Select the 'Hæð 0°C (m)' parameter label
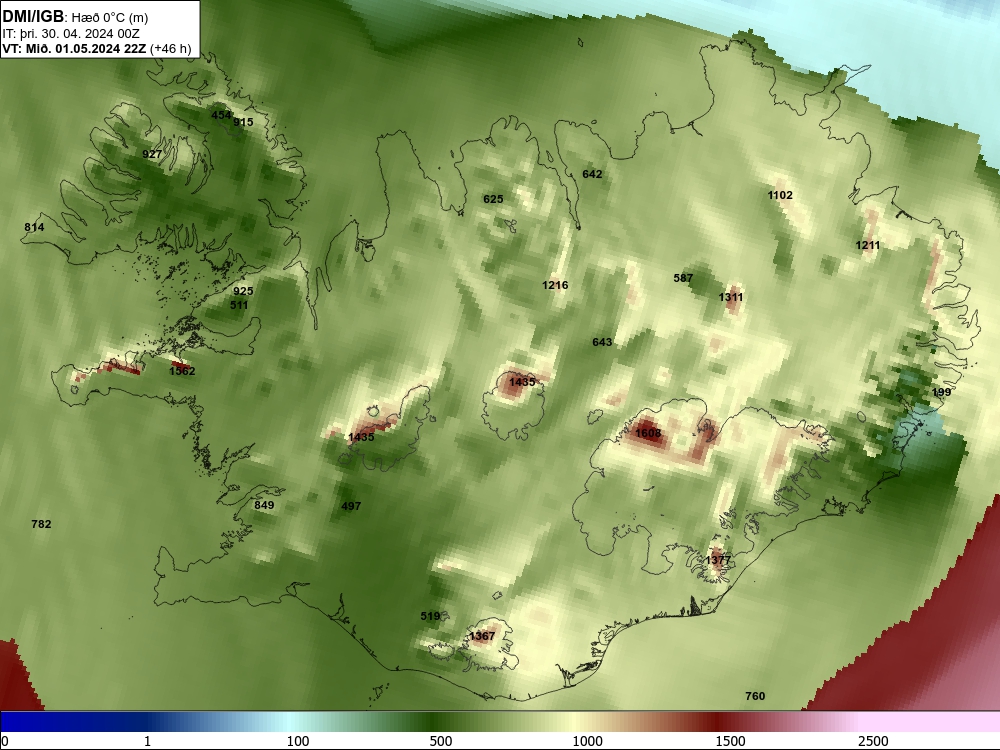 click(x=110, y=18)
